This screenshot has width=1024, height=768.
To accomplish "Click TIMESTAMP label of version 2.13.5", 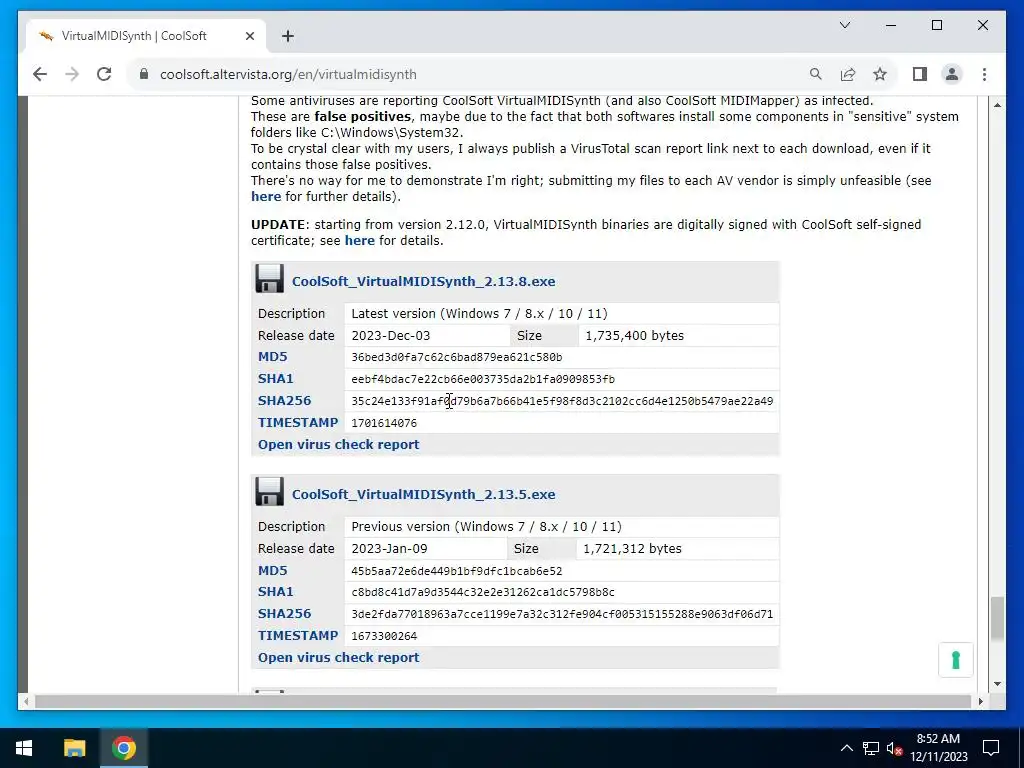I will pyautogui.click(x=298, y=635).
